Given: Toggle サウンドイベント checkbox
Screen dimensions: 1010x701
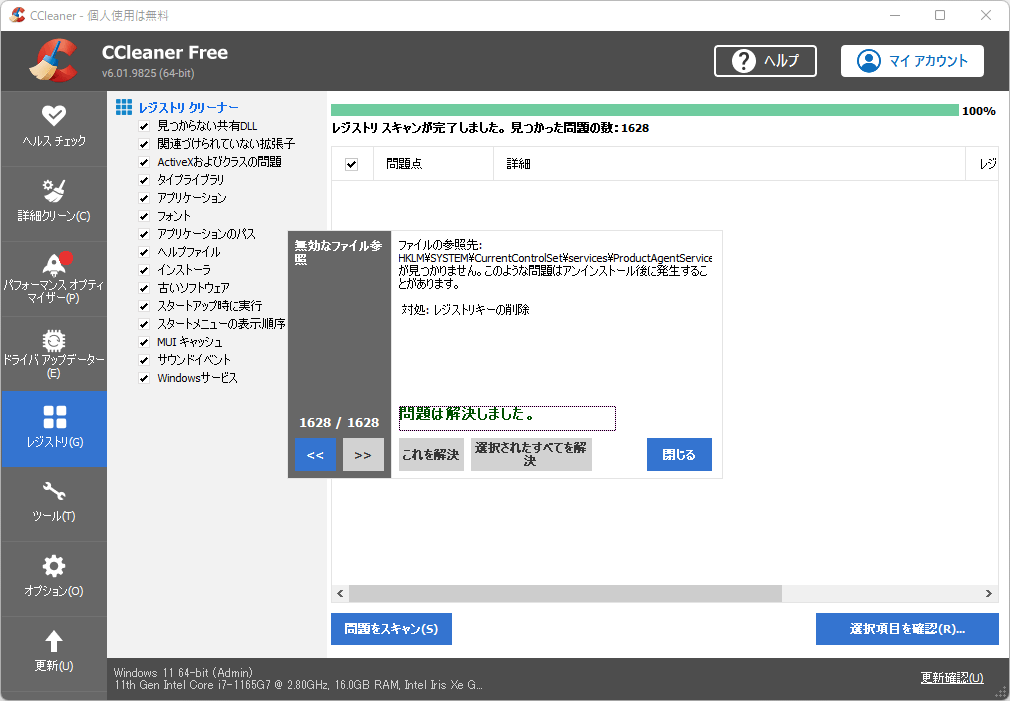Looking at the screenshot, I should point(144,361).
